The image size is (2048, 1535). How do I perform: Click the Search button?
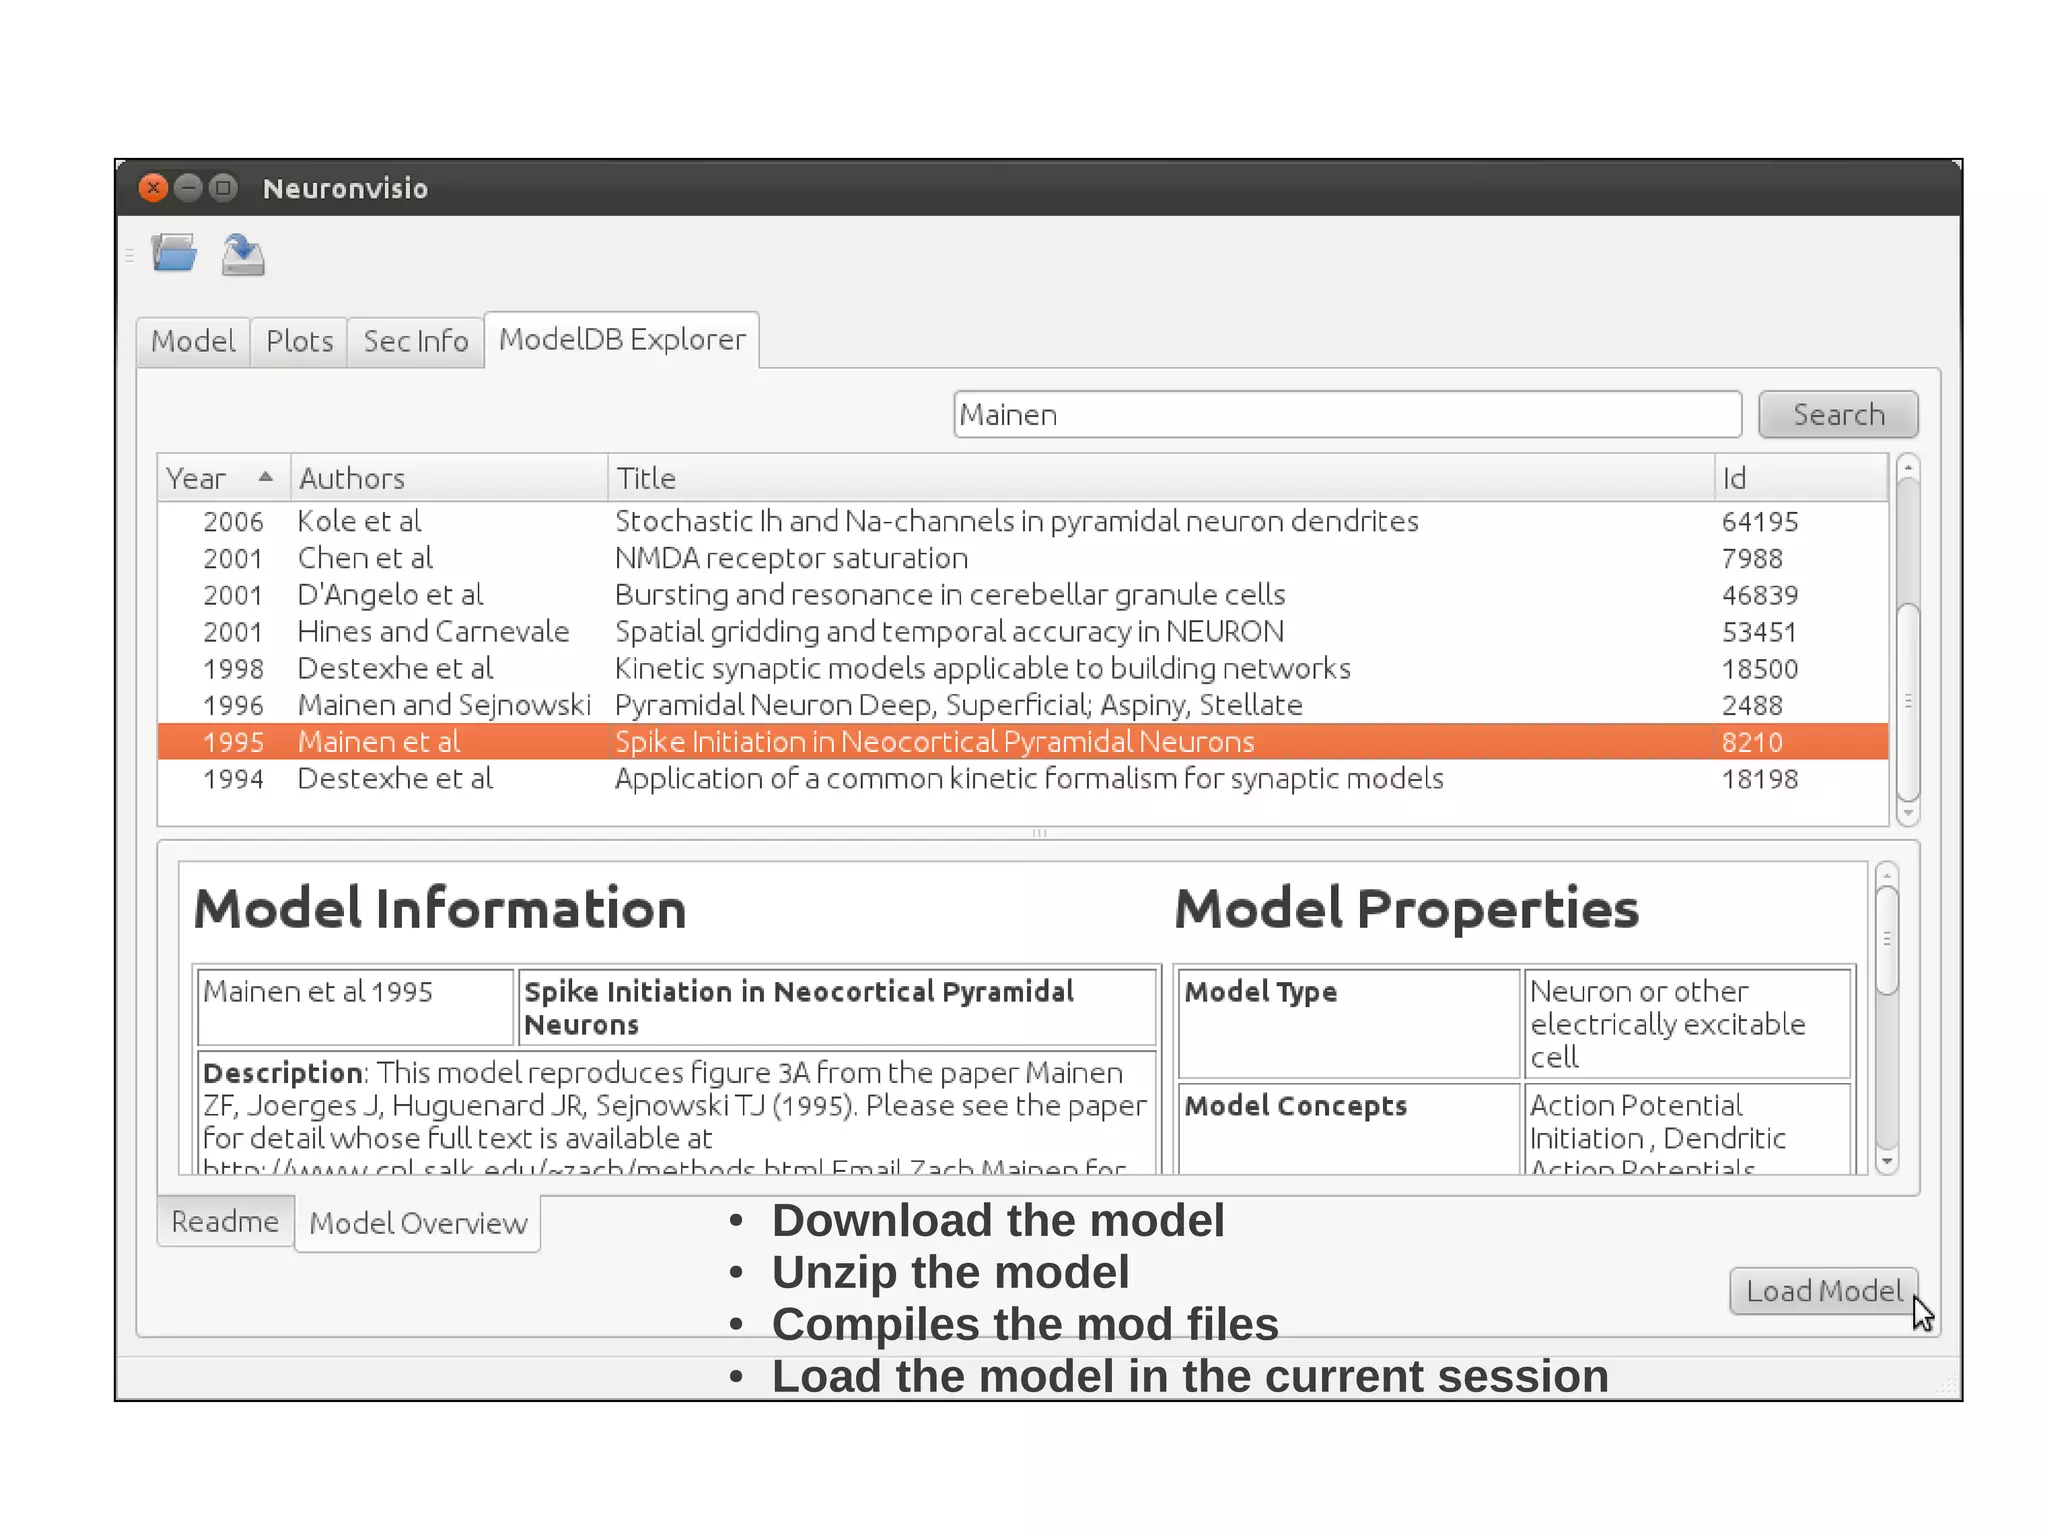click(x=1838, y=414)
